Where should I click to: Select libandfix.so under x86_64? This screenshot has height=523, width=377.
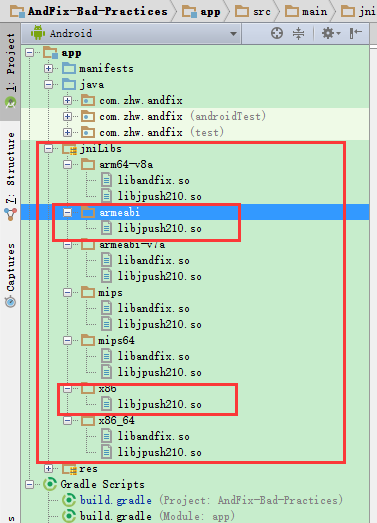tap(153, 437)
